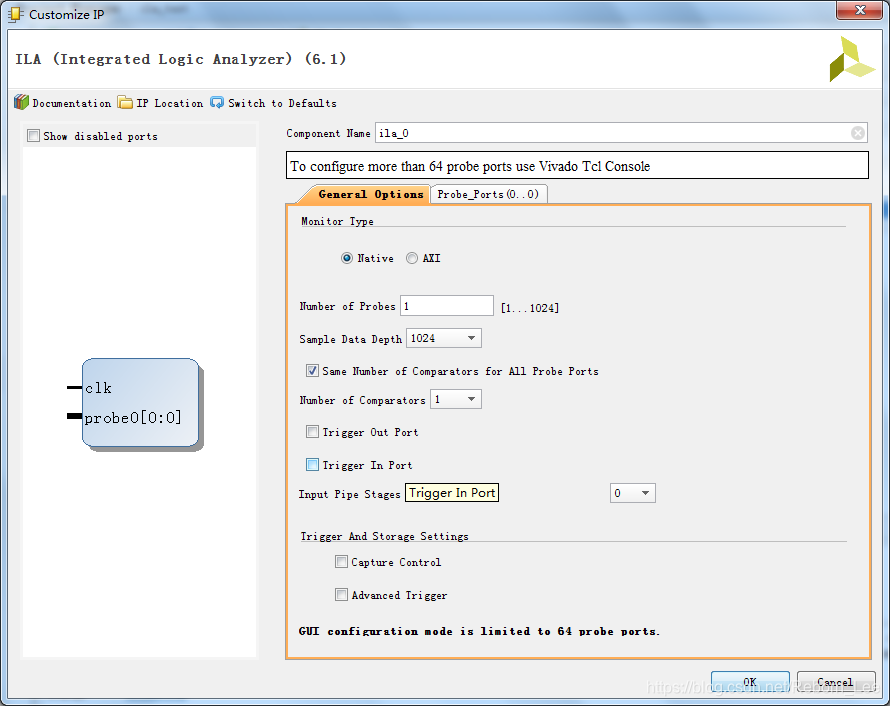Click the Number of Comparators label
The image size is (890, 706).
(362, 400)
